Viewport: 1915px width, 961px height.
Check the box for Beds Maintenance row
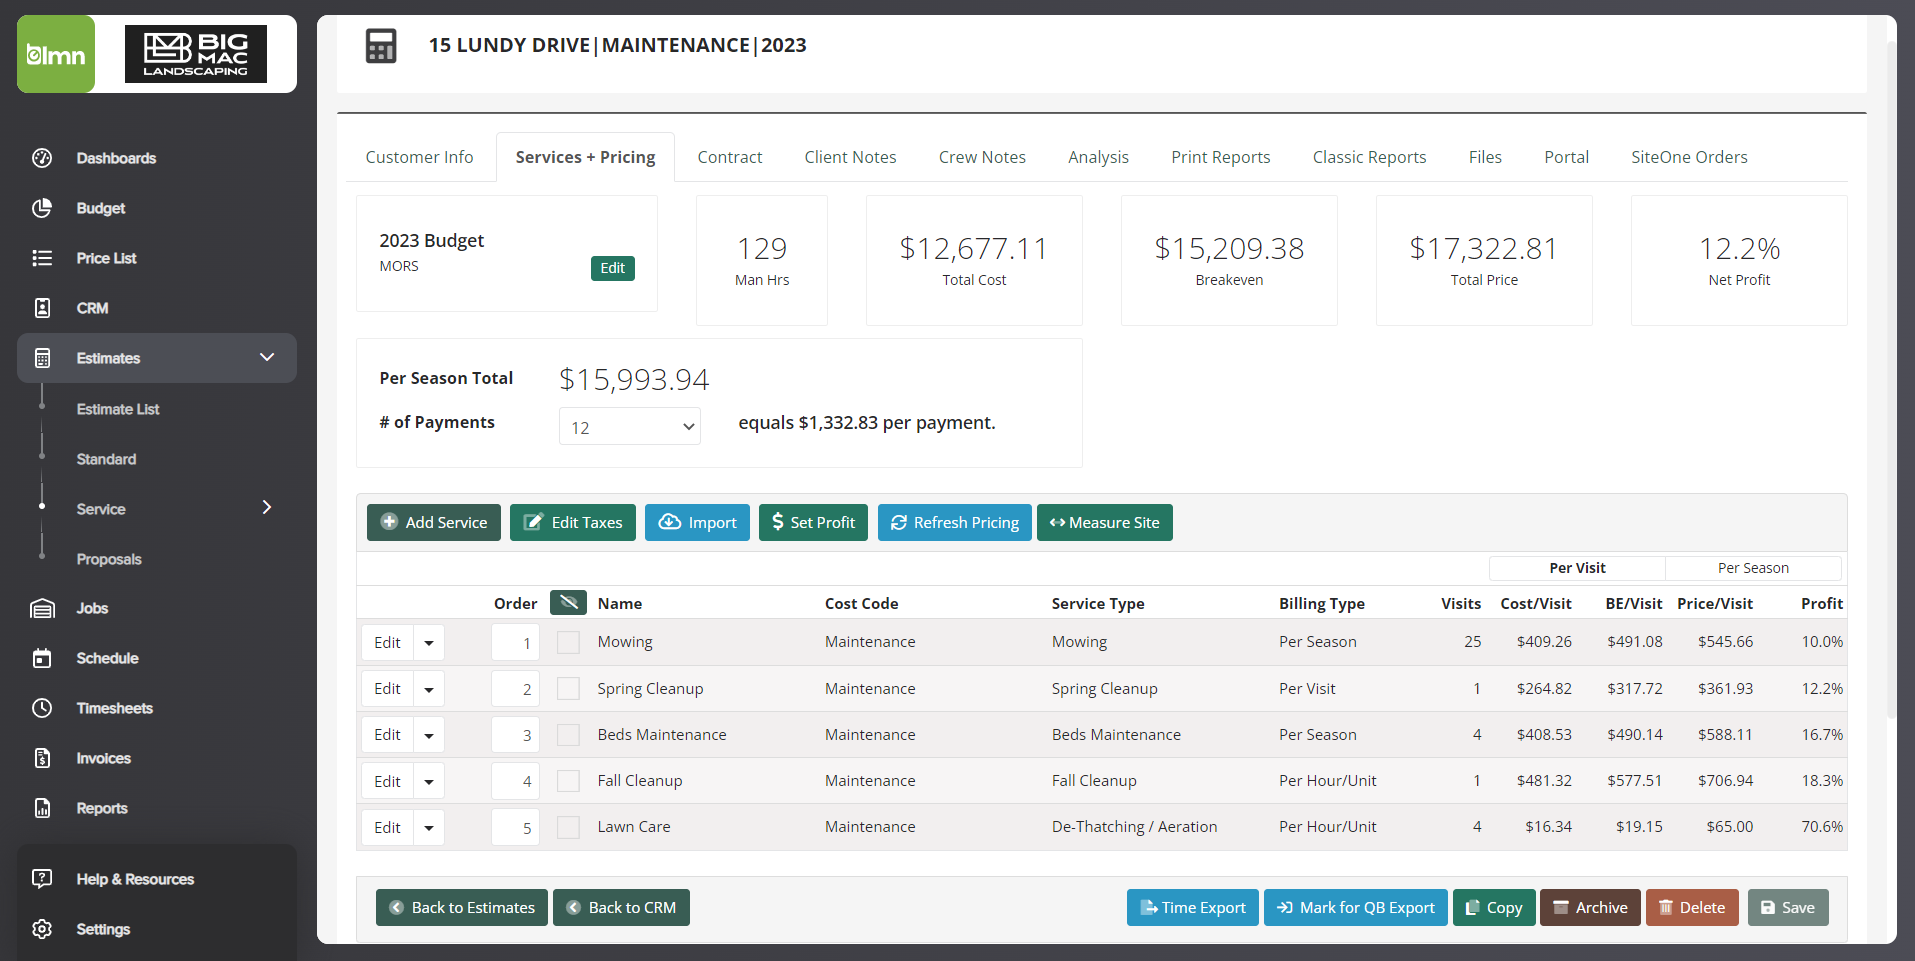(568, 735)
